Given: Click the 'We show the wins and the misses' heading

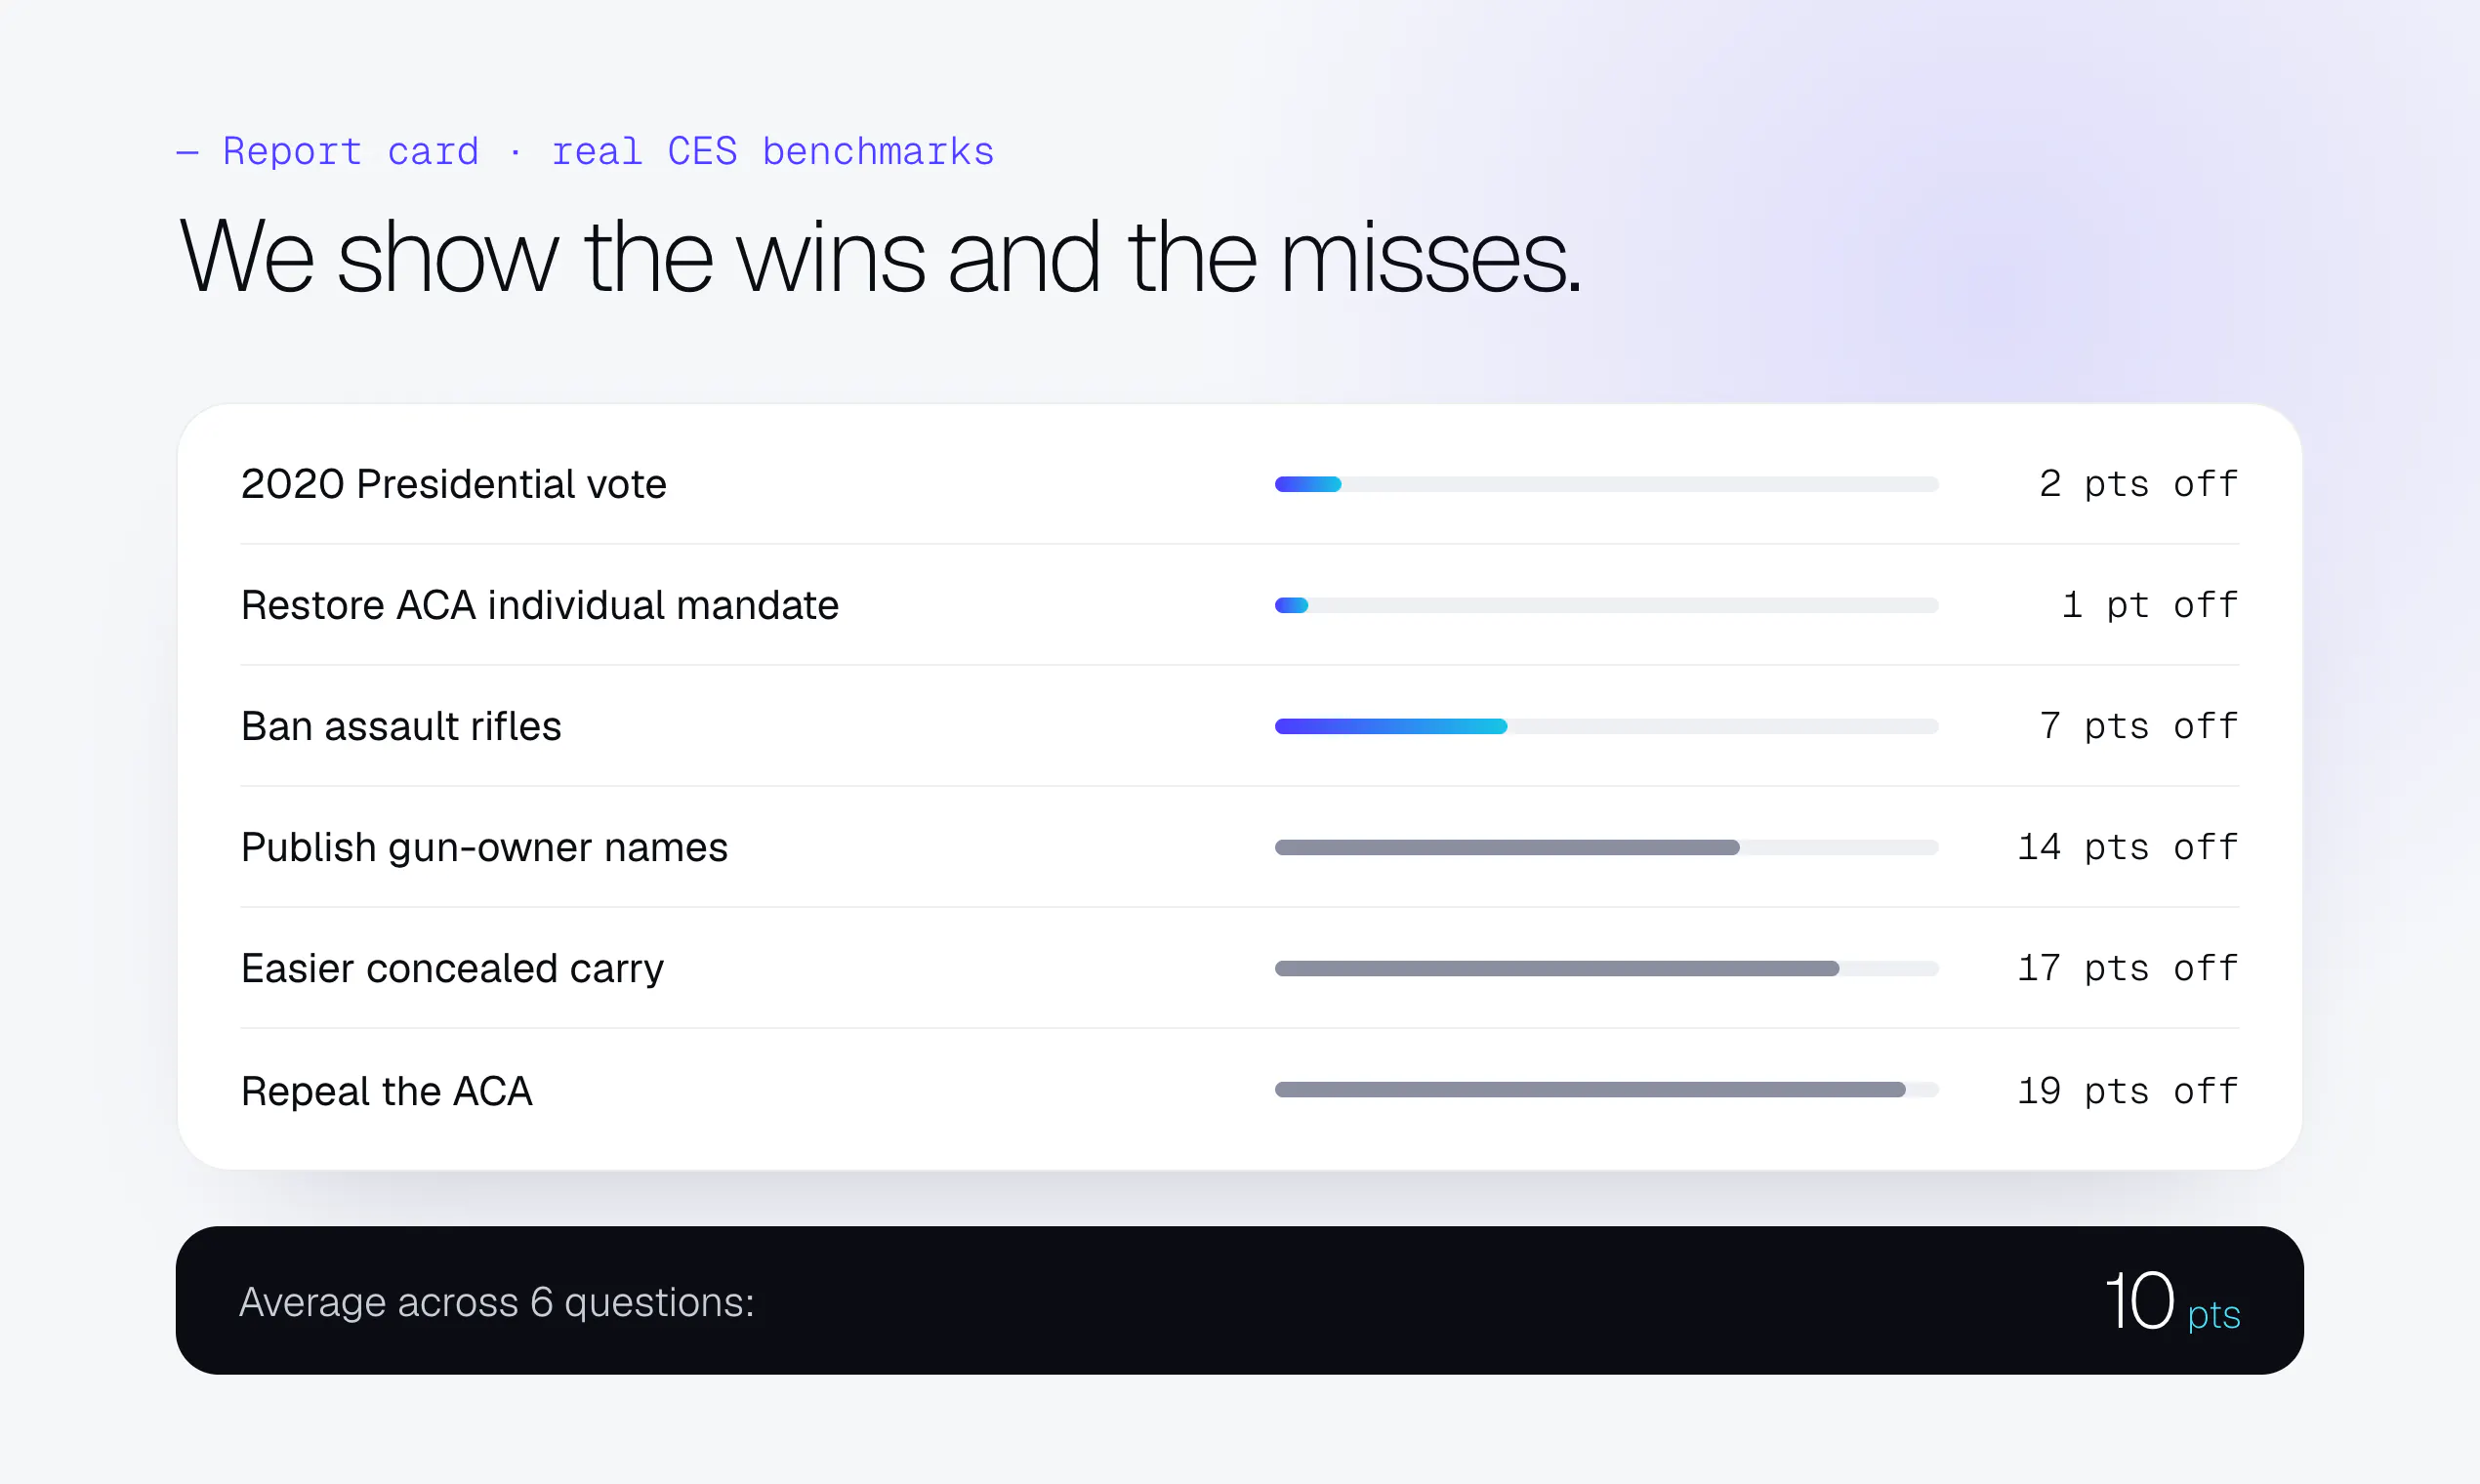Looking at the screenshot, I should click(879, 257).
